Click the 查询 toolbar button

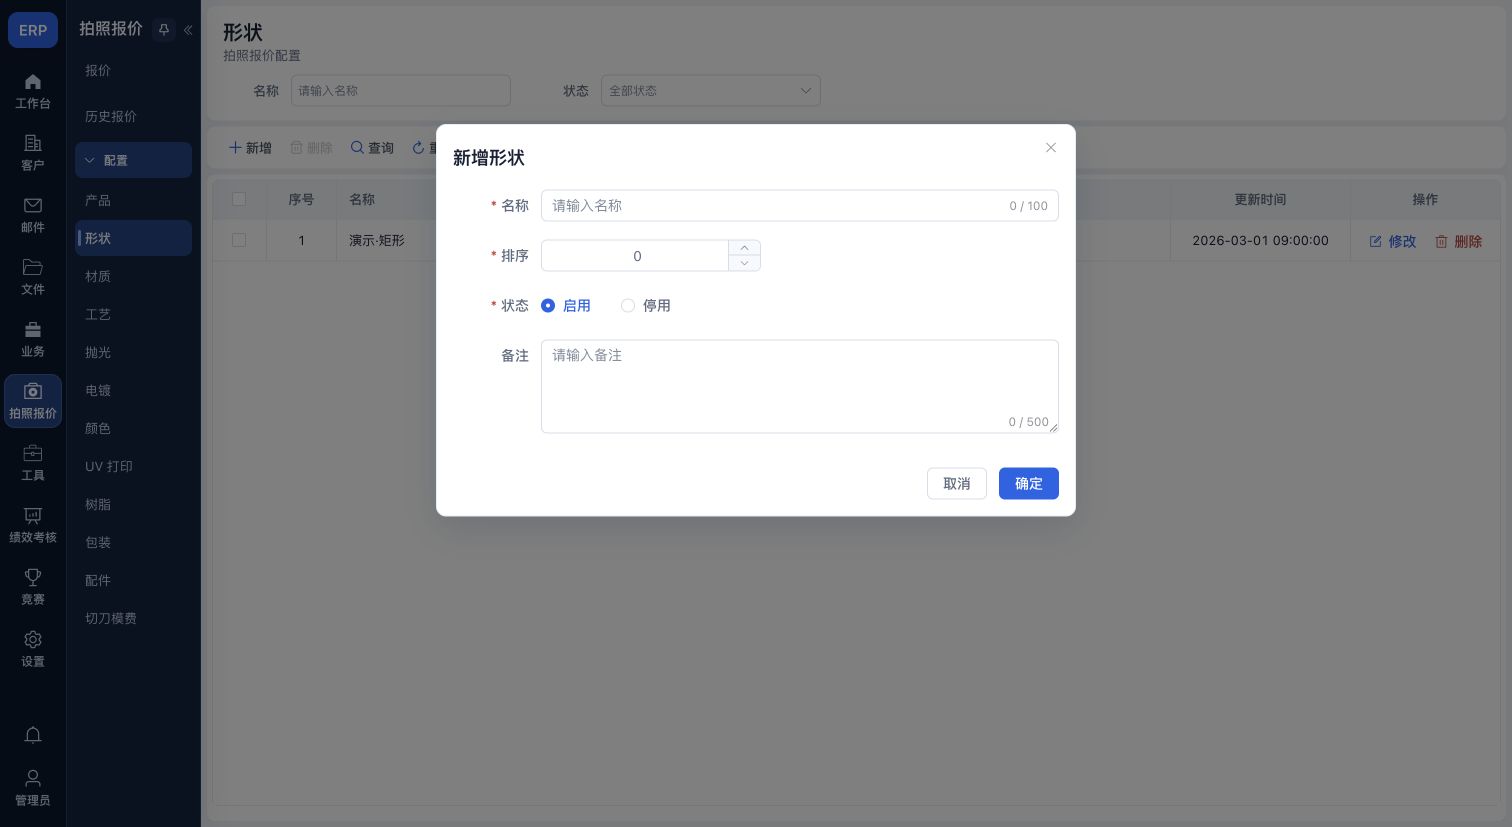point(372,147)
